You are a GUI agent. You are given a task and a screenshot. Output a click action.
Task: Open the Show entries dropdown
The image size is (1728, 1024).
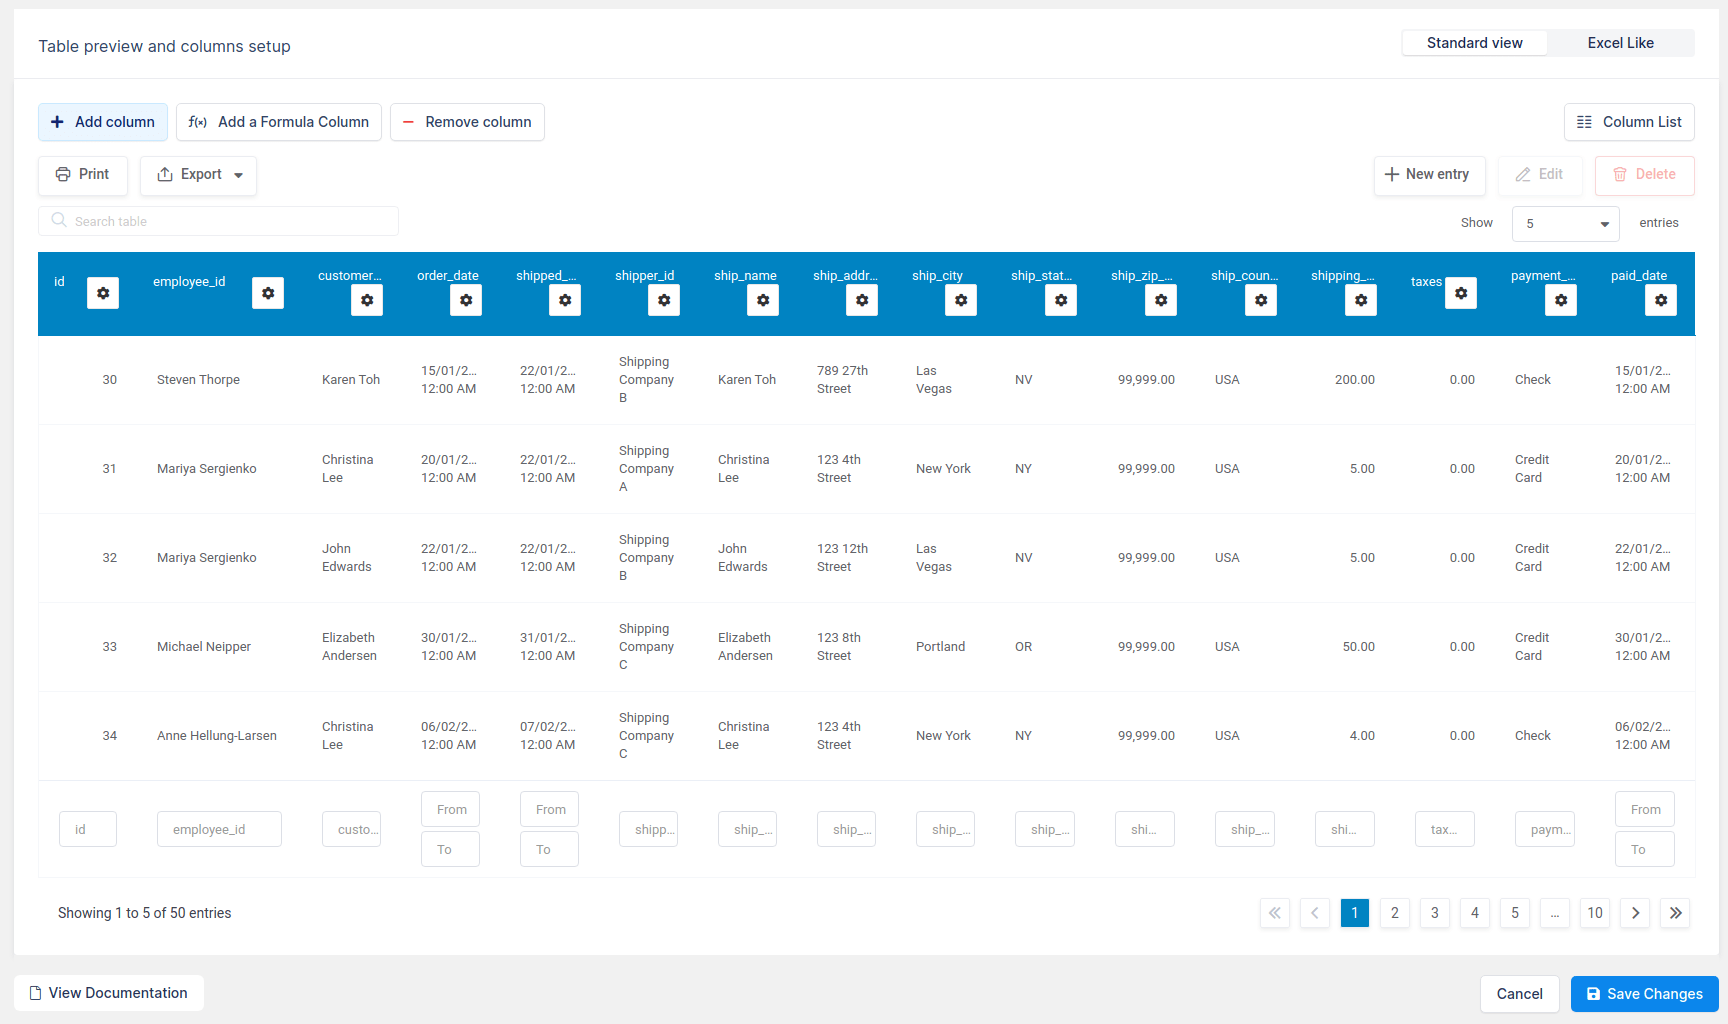click(1565, 223)
